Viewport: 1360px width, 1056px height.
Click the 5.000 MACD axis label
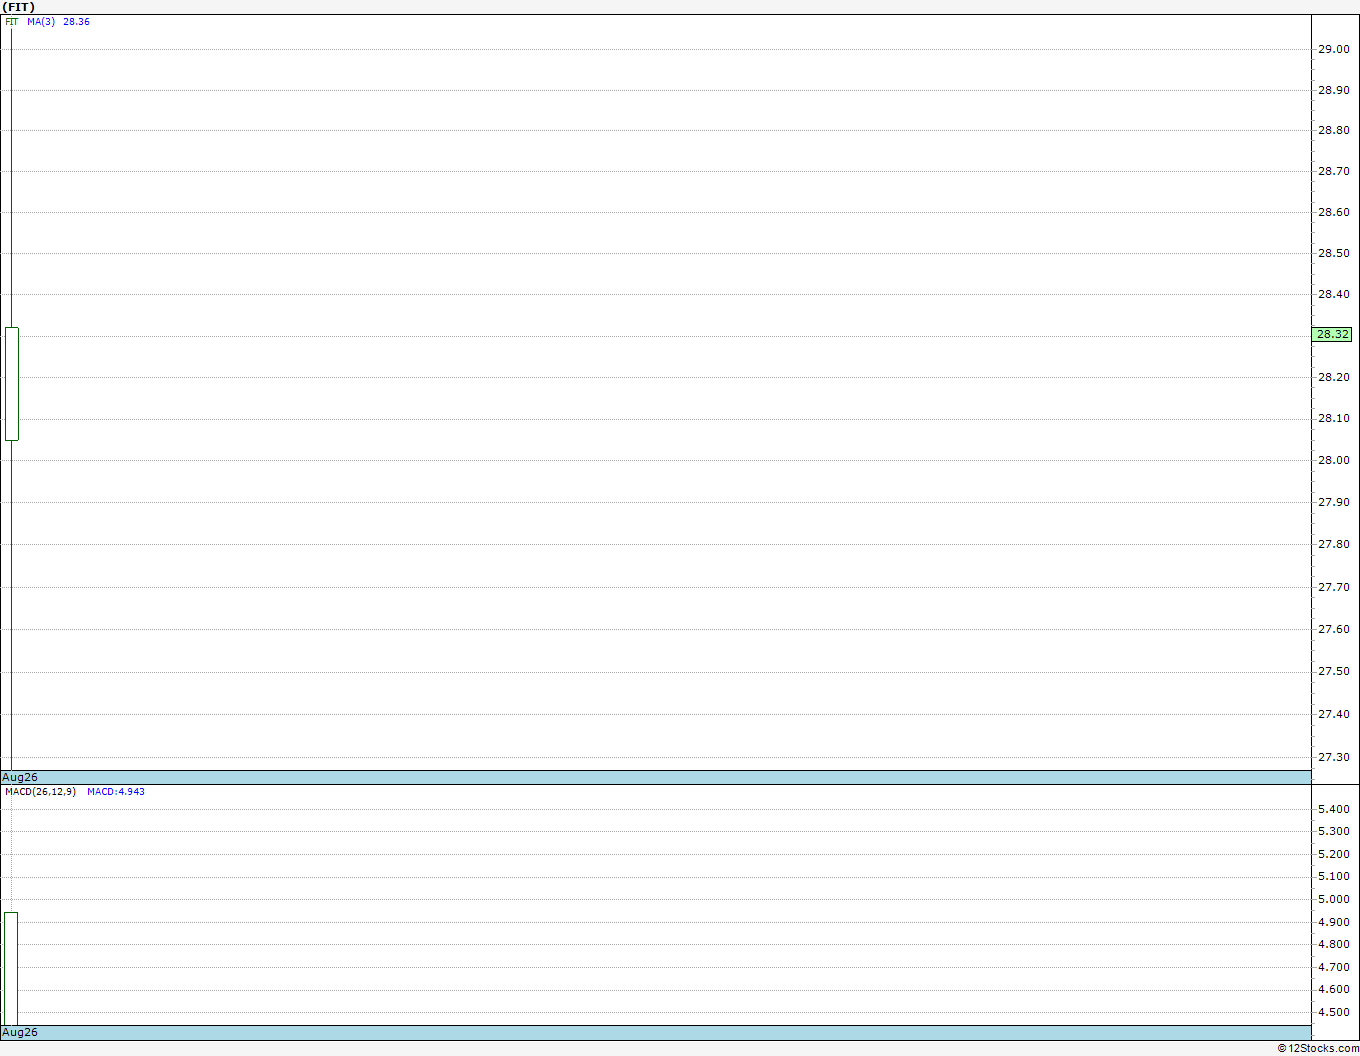[1333, 899]
